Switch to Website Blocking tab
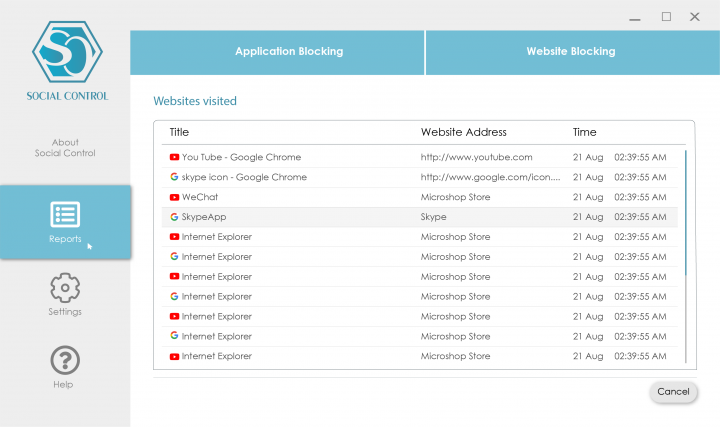The image size is (720, 427). [571, 51]
